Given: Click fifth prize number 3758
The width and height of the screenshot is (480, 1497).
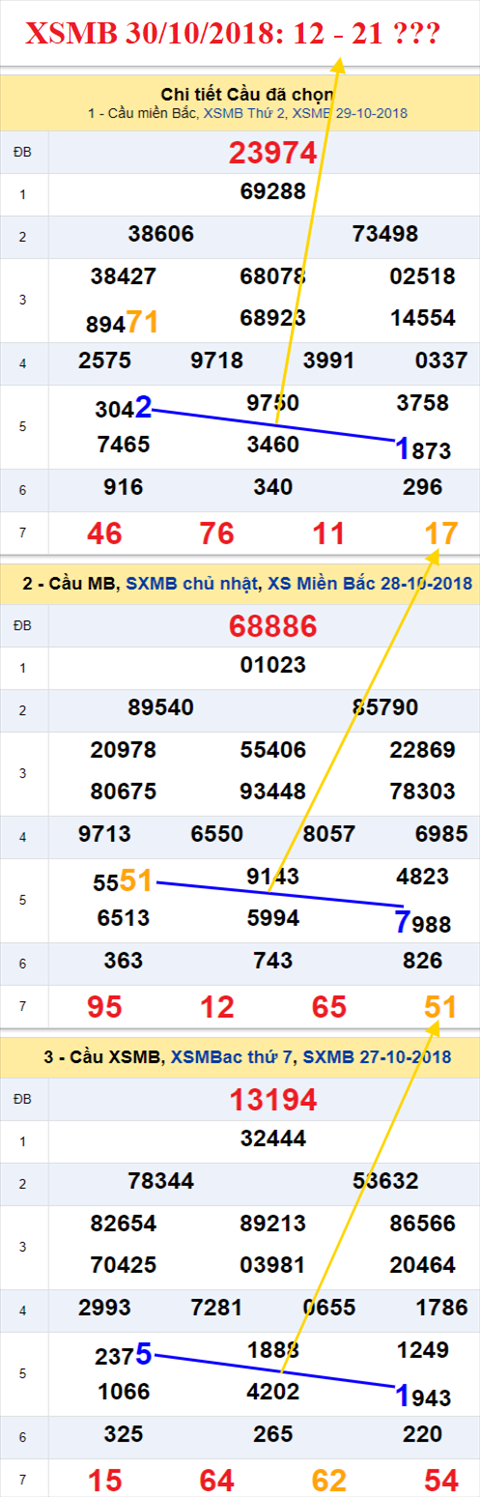Looking at the screenshot, I should (423, 402).
